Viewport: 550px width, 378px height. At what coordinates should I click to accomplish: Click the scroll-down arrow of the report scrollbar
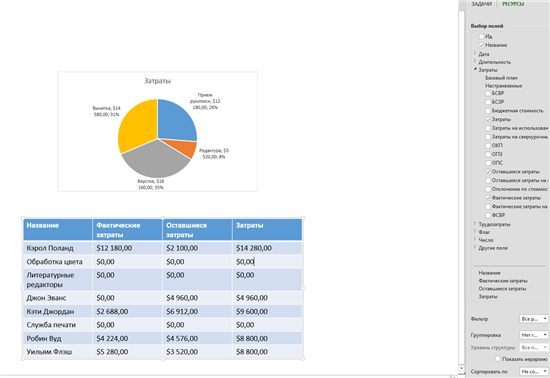click(462, 369)
